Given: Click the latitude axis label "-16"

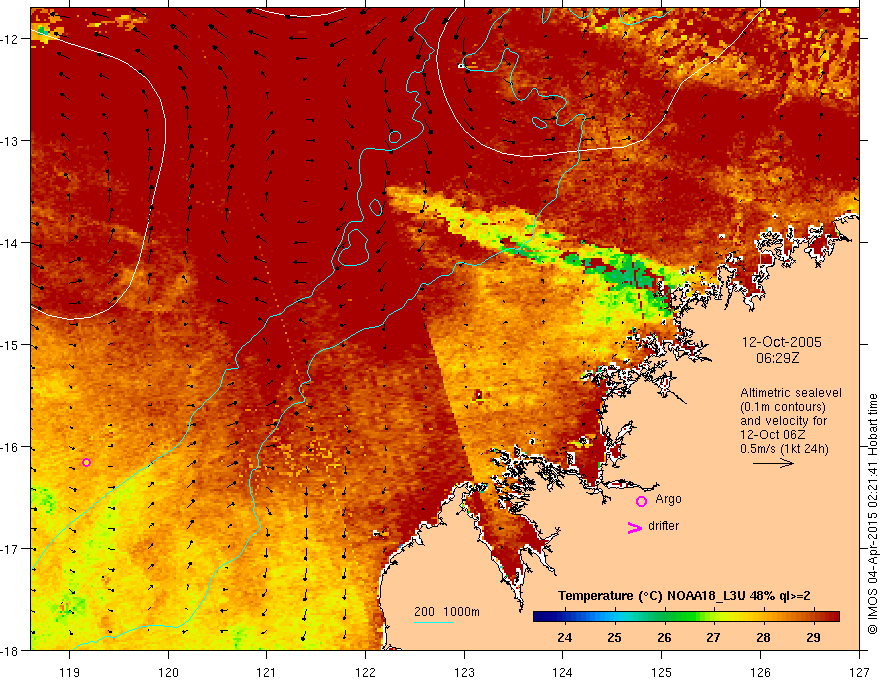Looking at the screenshot, I should (x=10, y=447).
